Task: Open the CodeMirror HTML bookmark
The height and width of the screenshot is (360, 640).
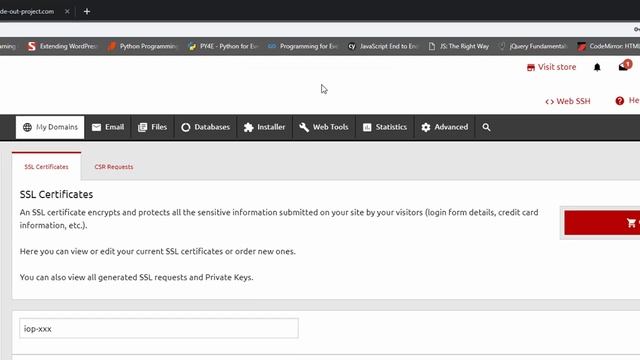Action: tap(608, 46)
